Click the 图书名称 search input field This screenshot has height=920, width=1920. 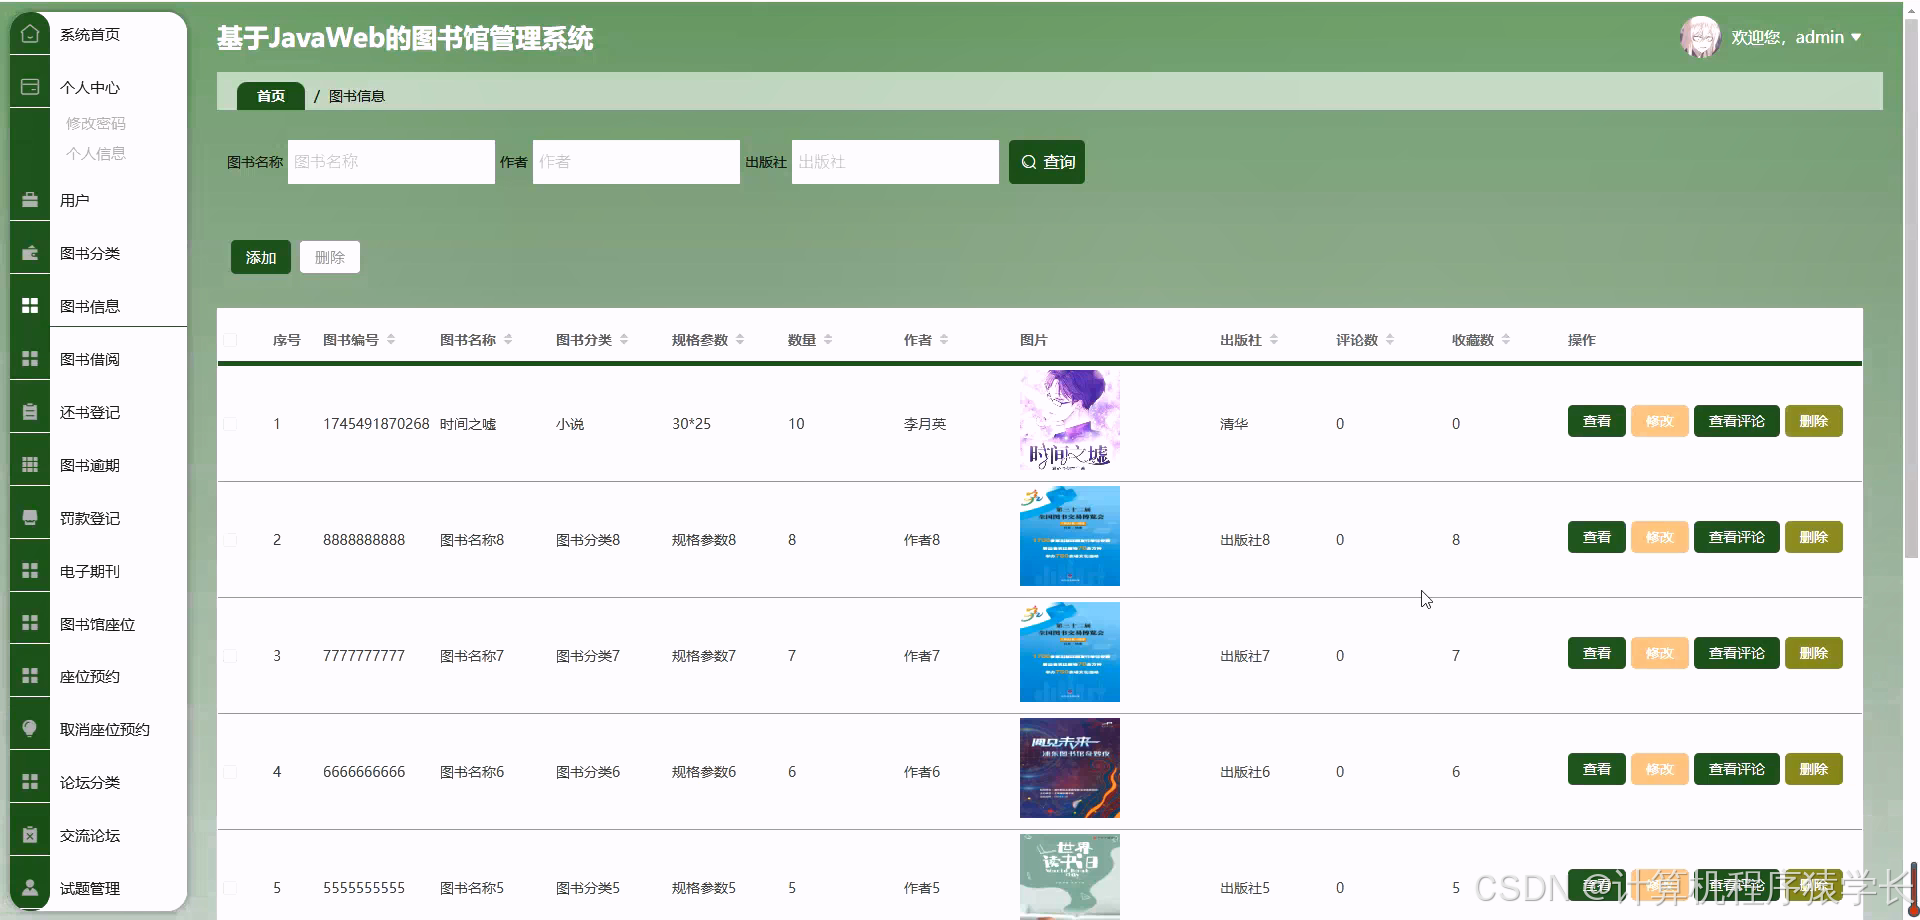coord(391,162)
